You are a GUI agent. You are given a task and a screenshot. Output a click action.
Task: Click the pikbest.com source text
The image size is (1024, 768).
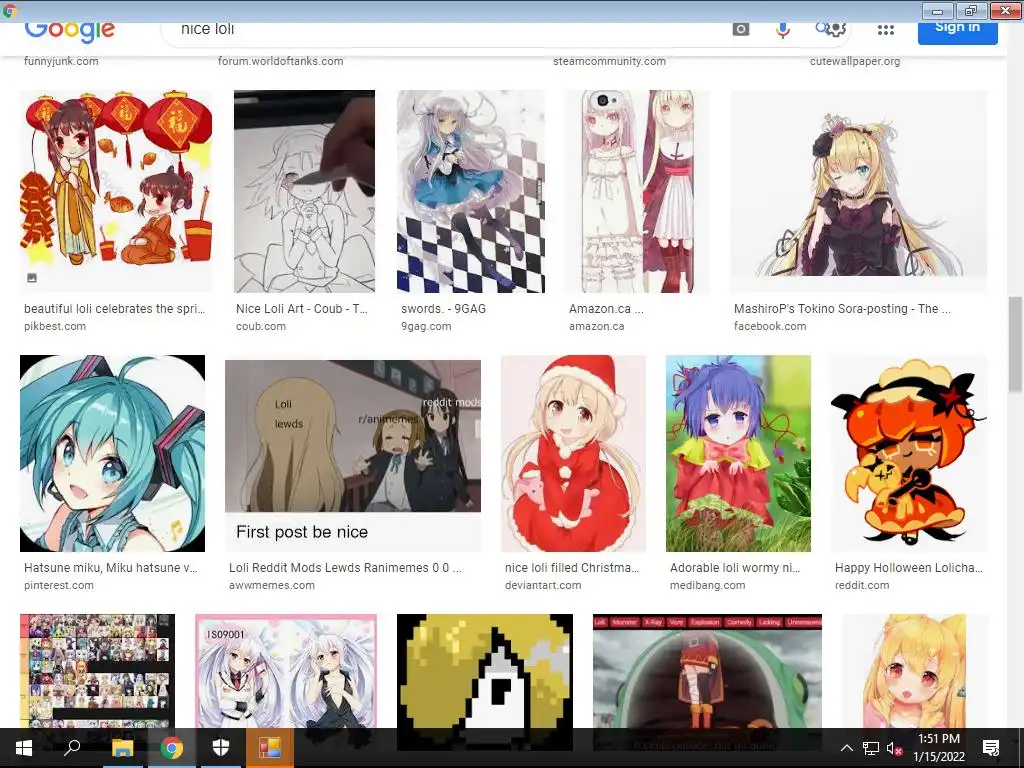click(55, 326)
